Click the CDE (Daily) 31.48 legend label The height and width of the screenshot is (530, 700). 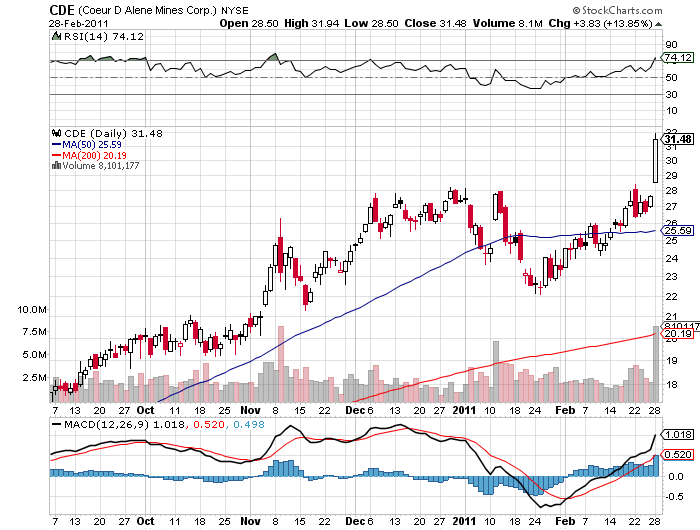[113, 133]
